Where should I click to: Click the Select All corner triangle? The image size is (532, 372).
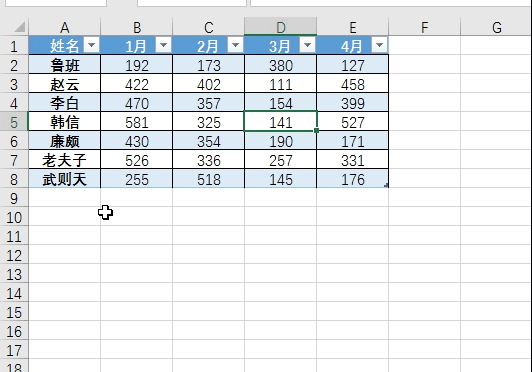coord(20,27)
